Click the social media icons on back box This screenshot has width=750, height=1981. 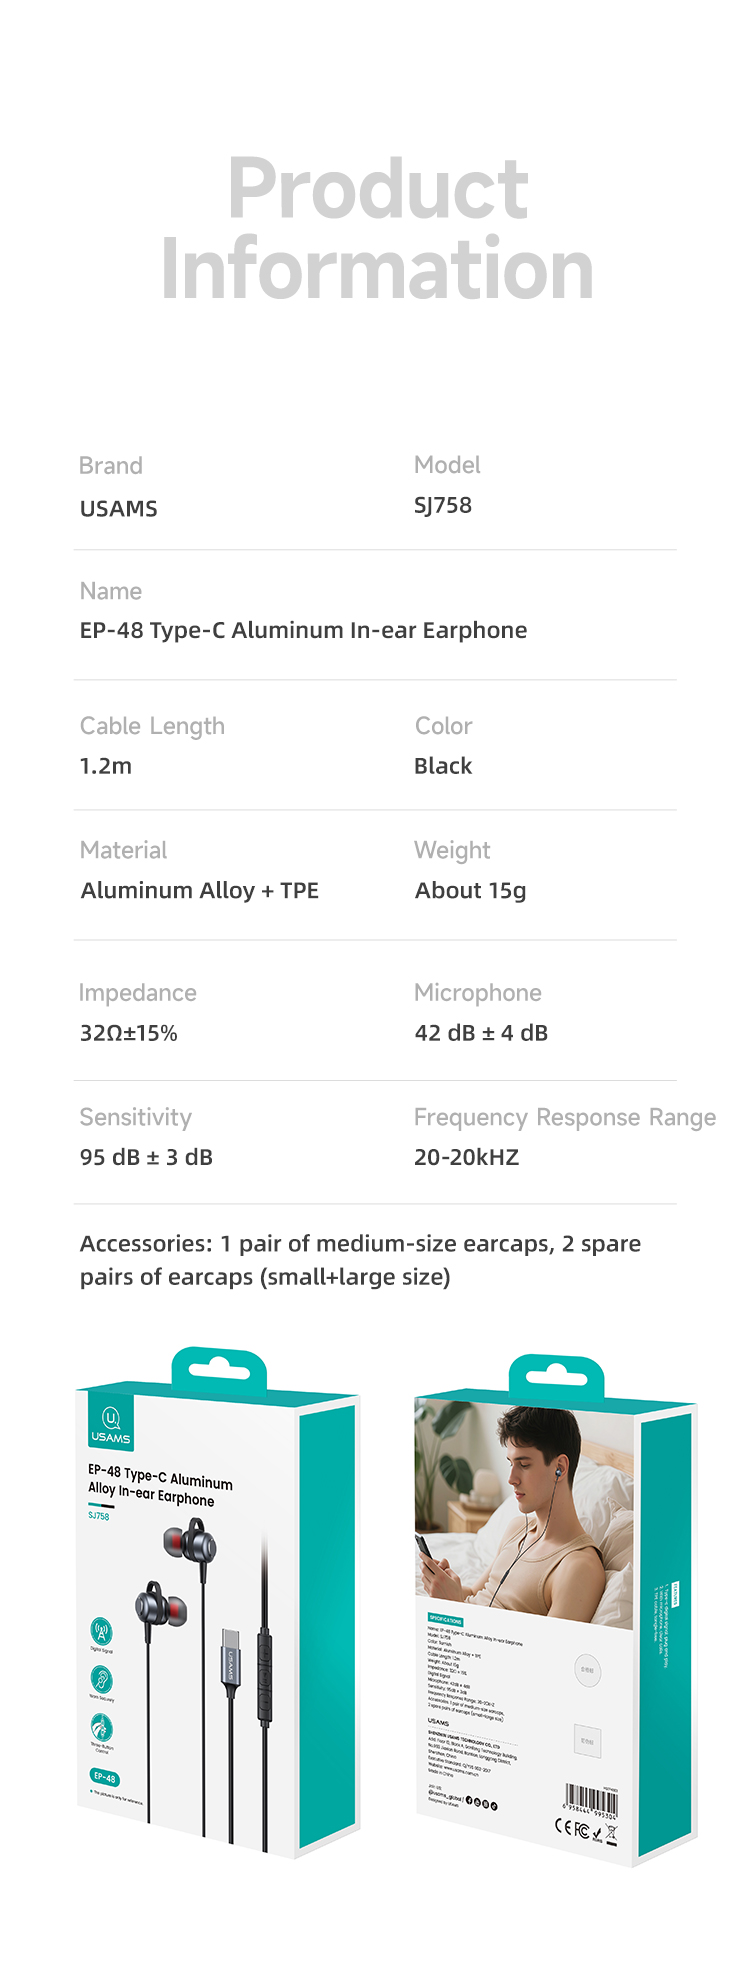click(x=482, y=1803)
